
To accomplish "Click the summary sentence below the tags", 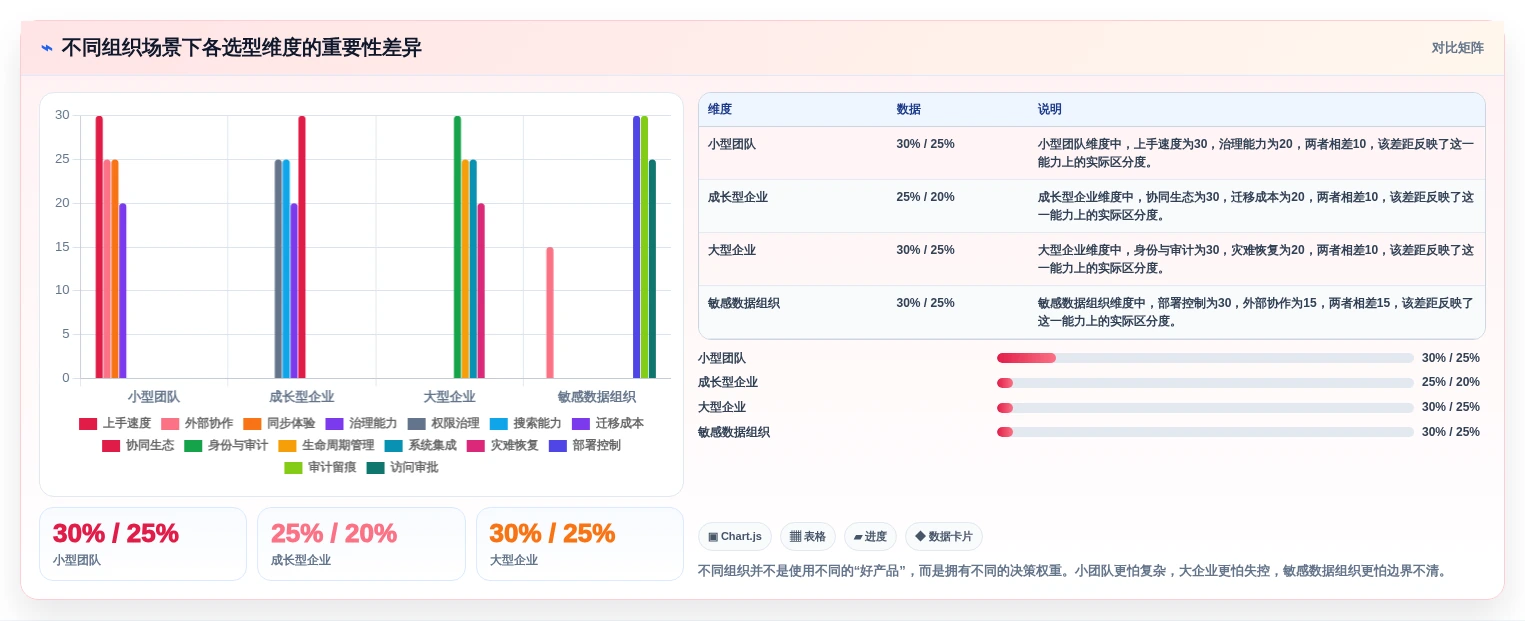I will pos(1073,571).
